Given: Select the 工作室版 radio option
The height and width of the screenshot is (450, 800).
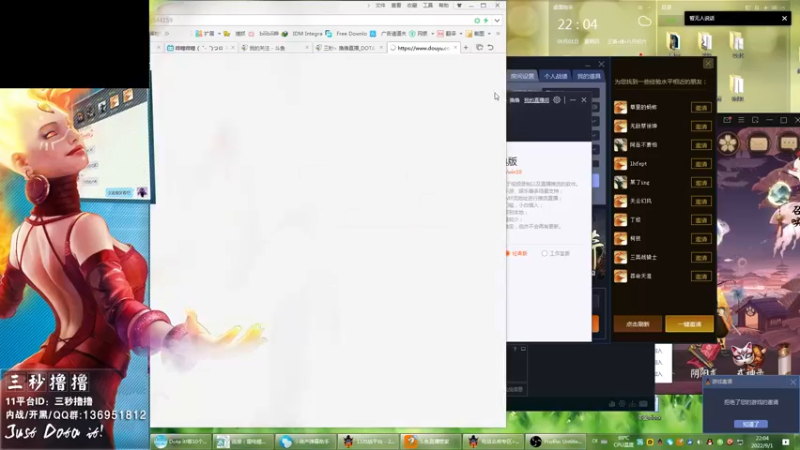Looking at the screenshot, I should pos(556,253).
